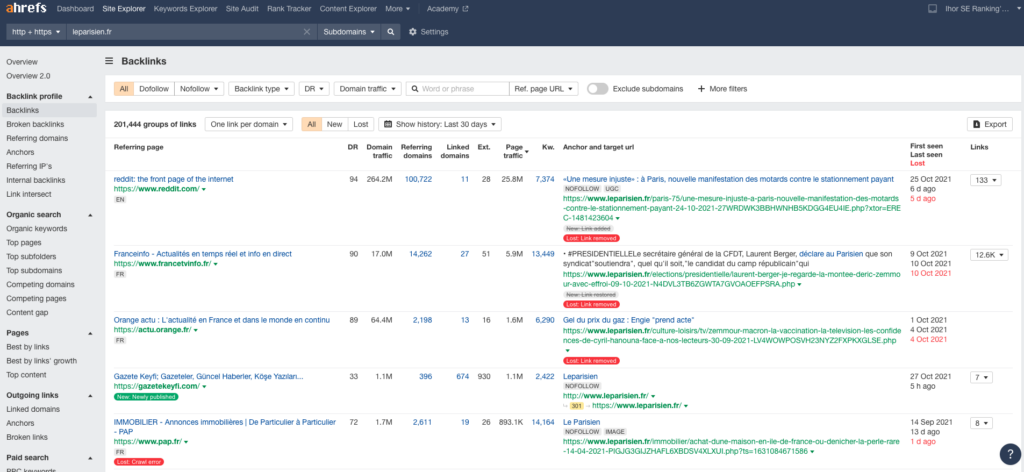
Task: Sort by the DR column header
Action: point(353,147)
